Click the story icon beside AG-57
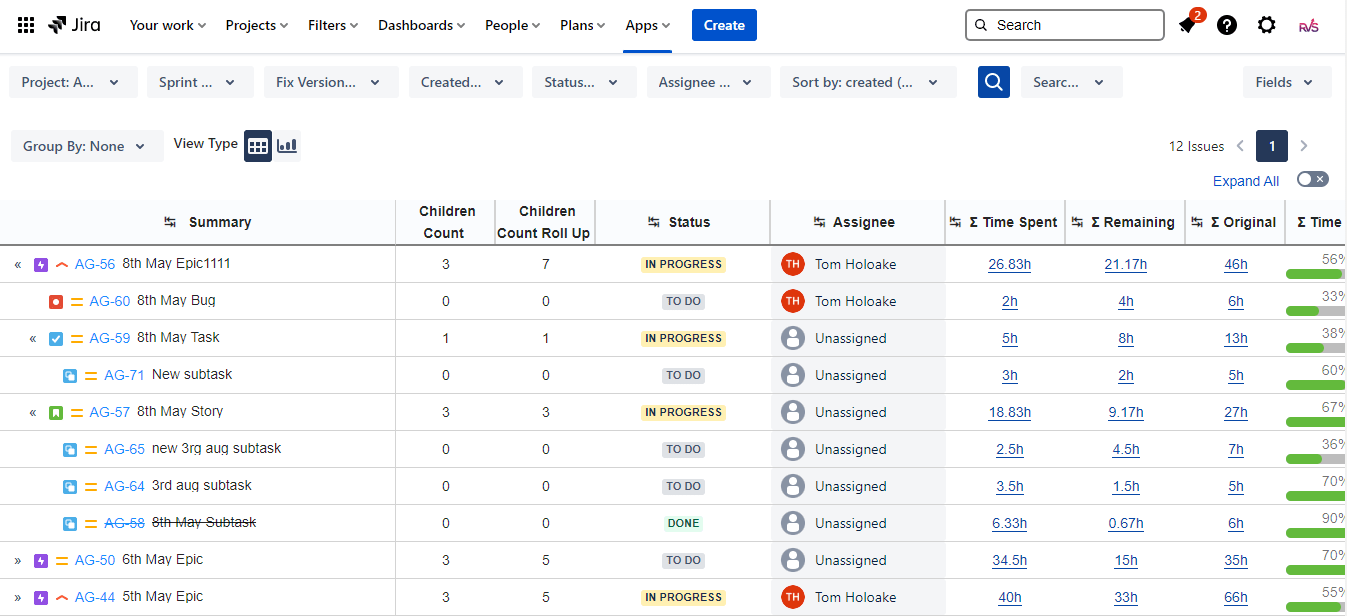Viewport: 1347px width, 616px height. point(55,411)
